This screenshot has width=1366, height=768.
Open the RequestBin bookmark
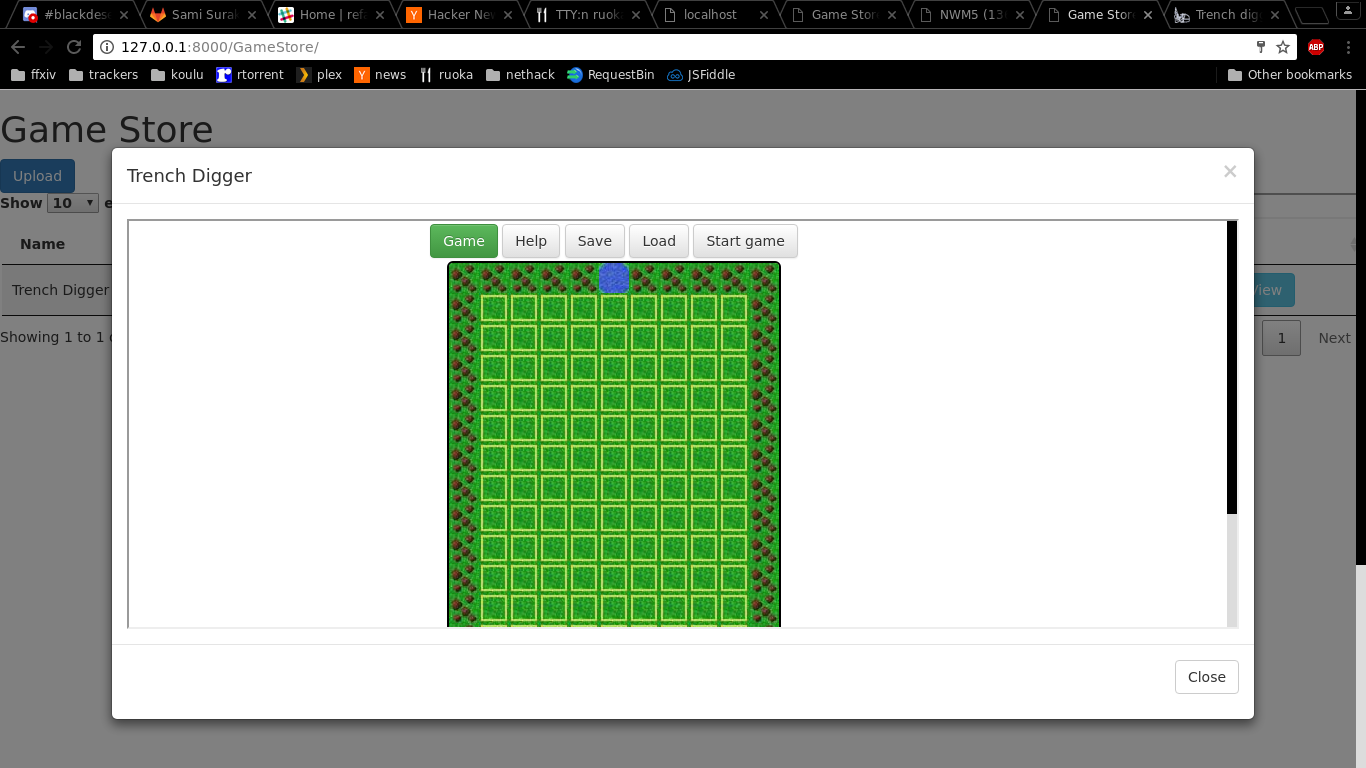(610, 75)
